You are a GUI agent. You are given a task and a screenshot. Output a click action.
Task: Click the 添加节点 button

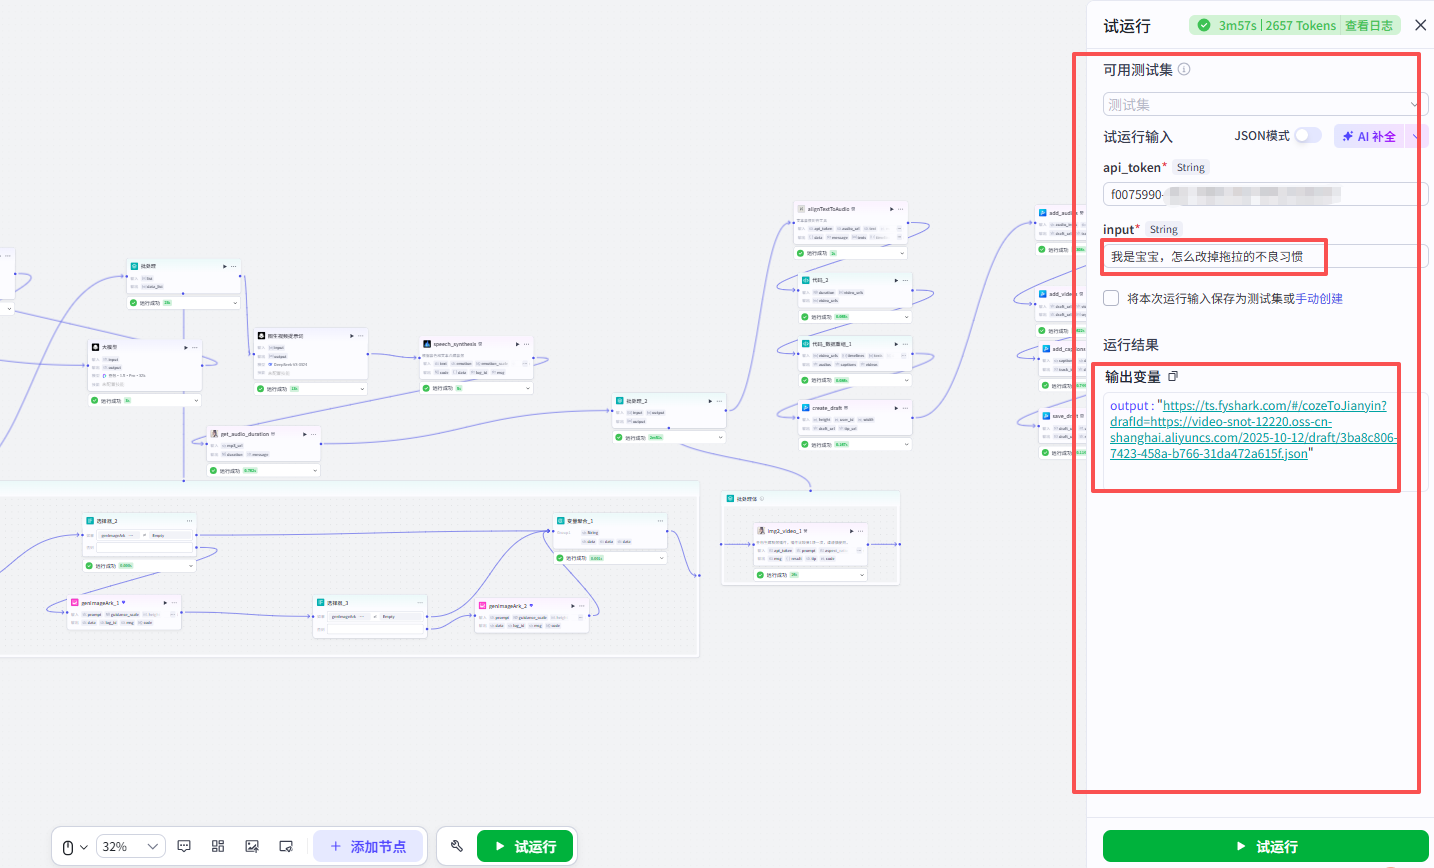tap(368, 847)
